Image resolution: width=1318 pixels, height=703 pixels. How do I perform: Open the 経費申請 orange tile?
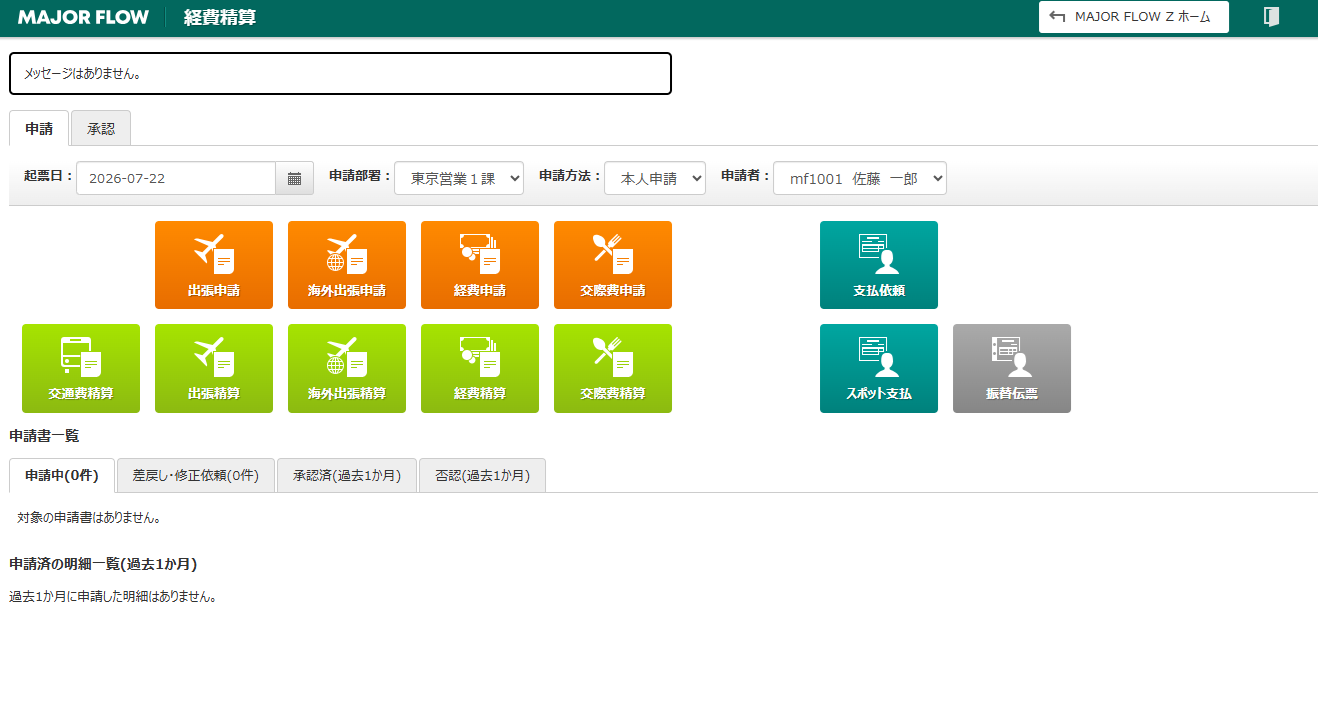480,265
